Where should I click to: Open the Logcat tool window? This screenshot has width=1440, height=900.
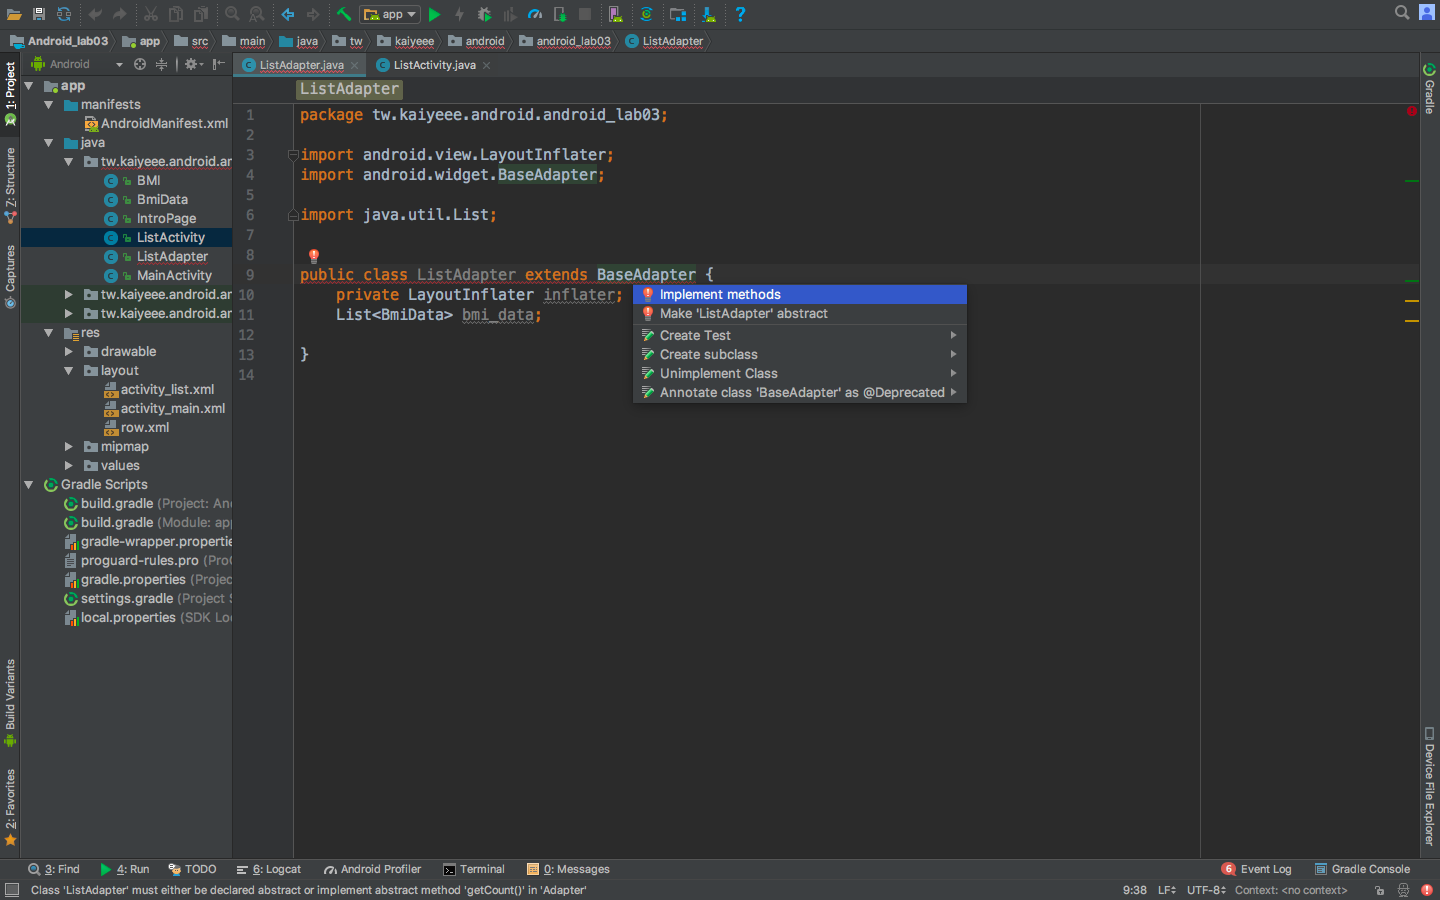coord(269,870)
